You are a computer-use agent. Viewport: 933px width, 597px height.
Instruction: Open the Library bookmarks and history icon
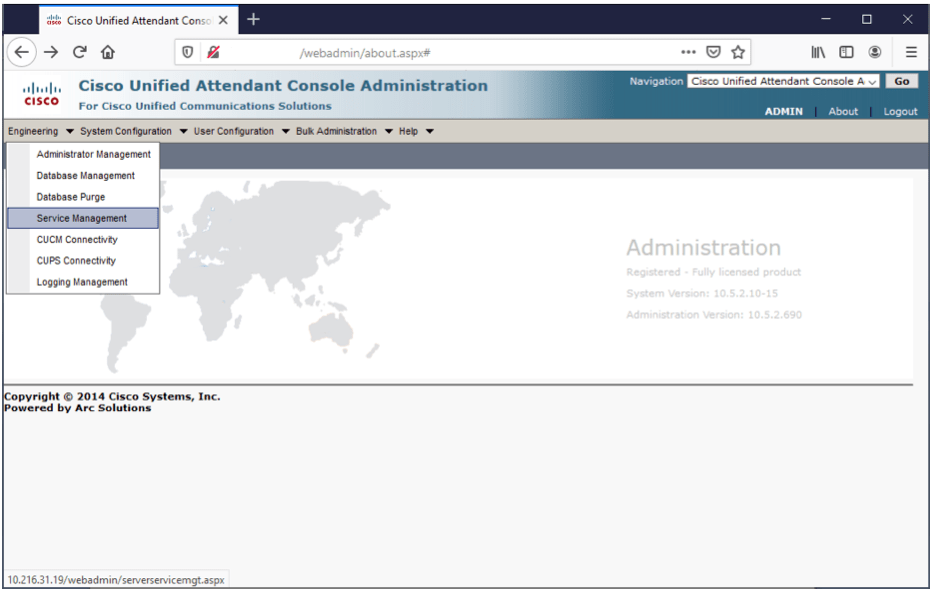tap(818, 52)
